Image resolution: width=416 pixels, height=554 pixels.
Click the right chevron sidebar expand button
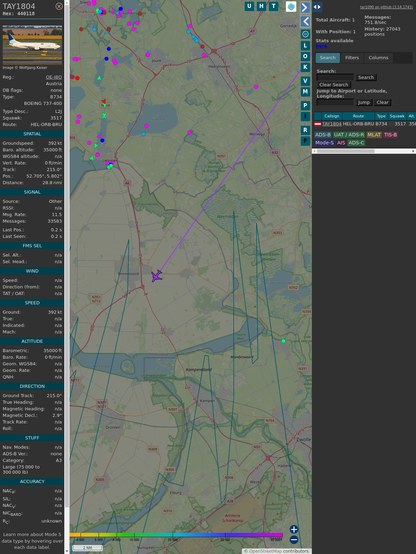305,7
